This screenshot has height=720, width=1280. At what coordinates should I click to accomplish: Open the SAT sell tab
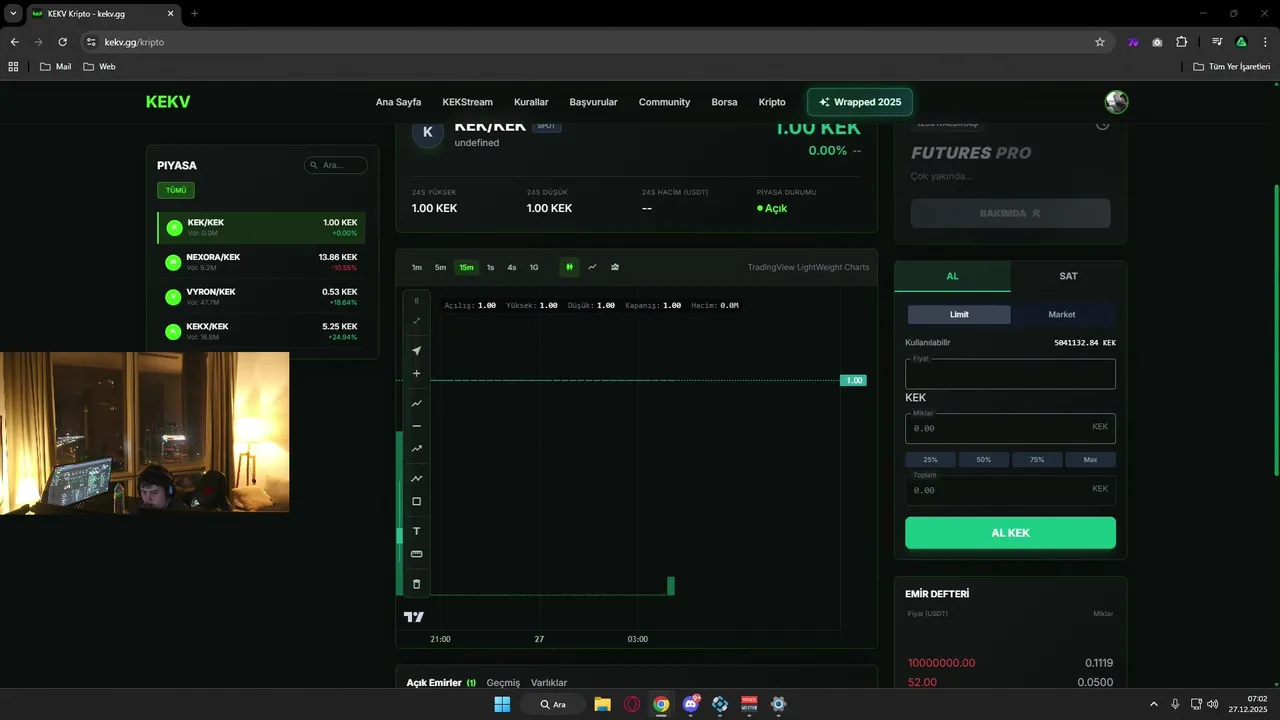coord(1068,276)
